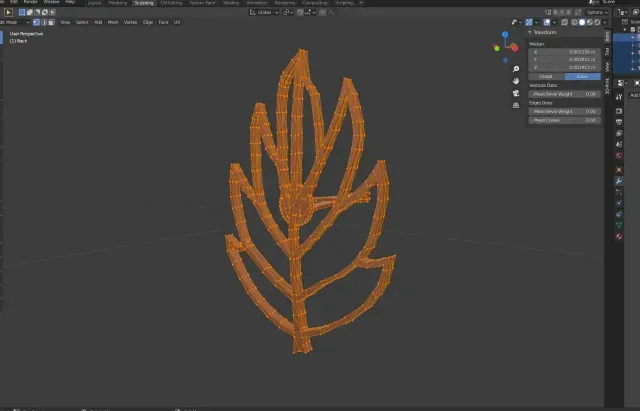Open the Output properties tab icon
Viewport: 640px width, 411px height.
click(x=619, y=122)
